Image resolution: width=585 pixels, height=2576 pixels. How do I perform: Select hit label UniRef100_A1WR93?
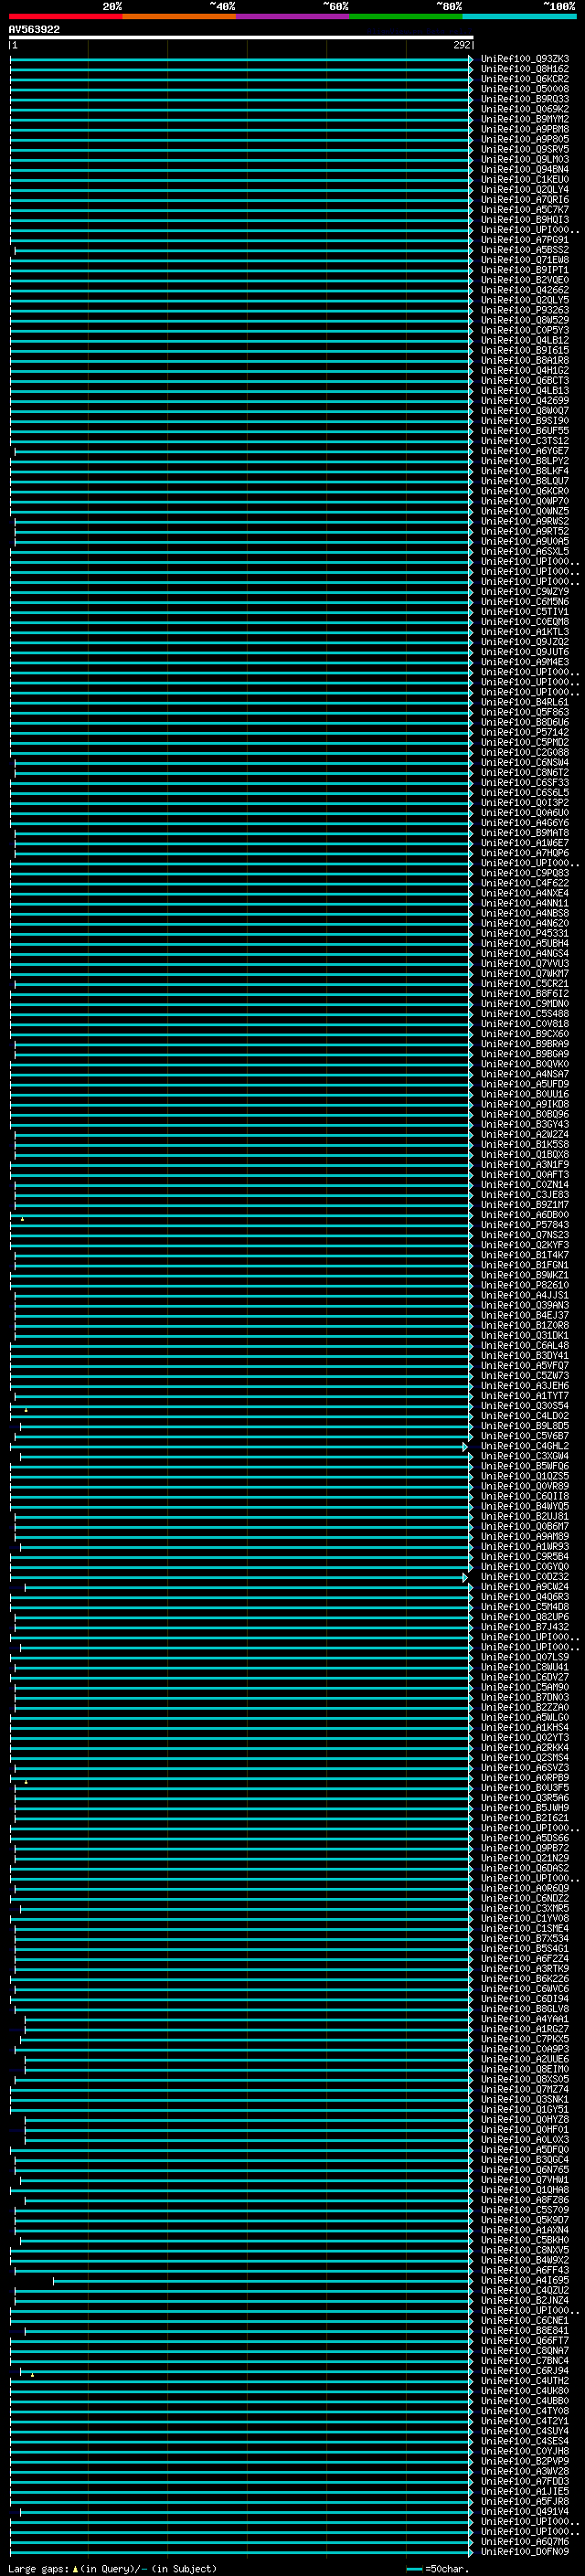[525, 1547]
